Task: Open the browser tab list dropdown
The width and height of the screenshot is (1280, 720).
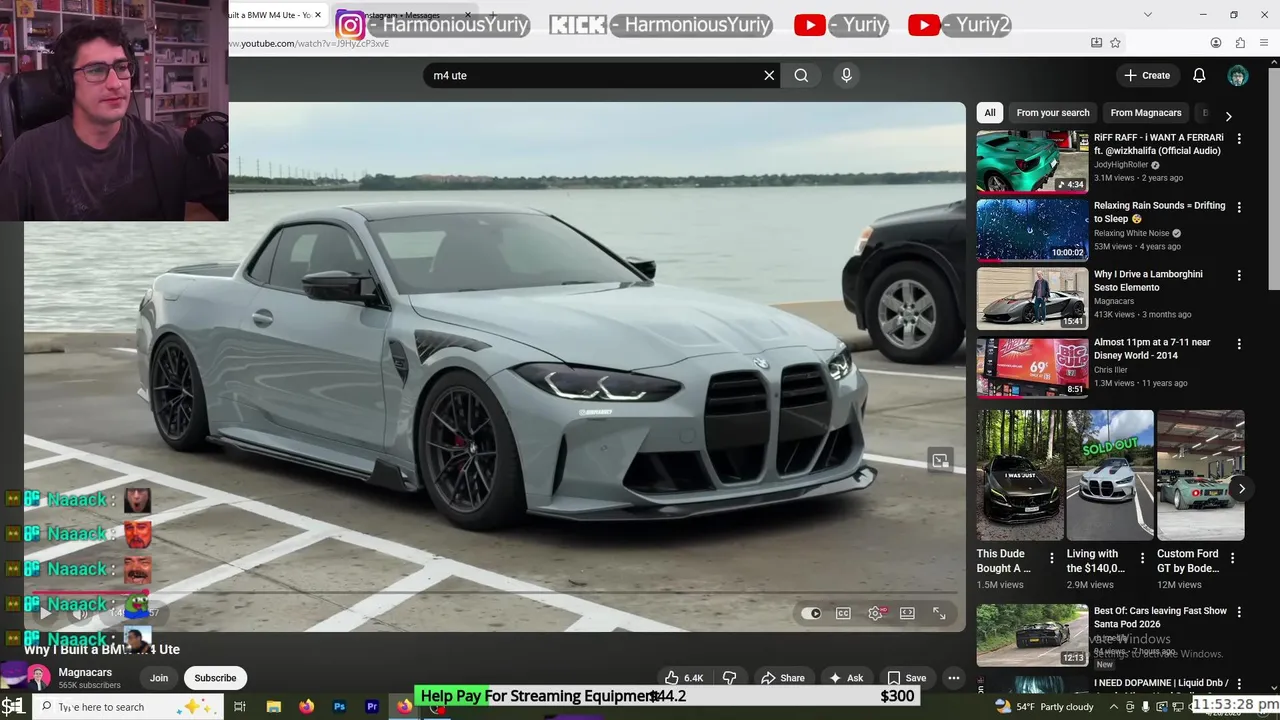Action: tap(1147, 14)
